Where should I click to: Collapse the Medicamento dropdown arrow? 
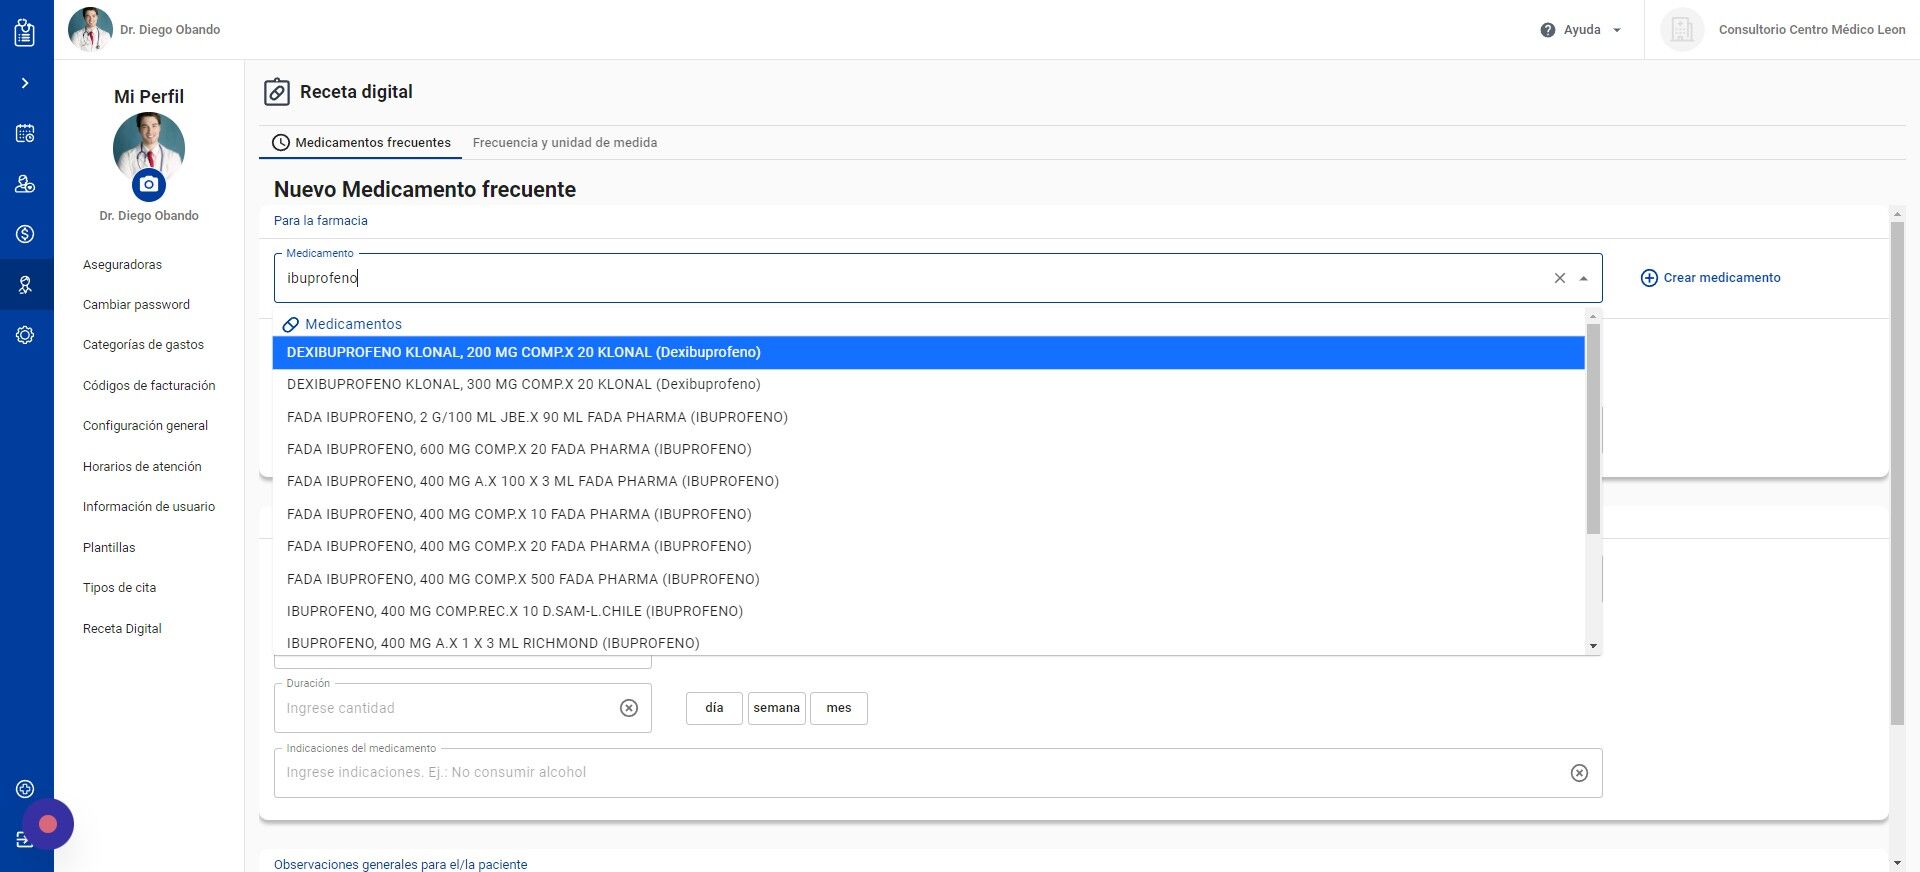click(1583, 279)
